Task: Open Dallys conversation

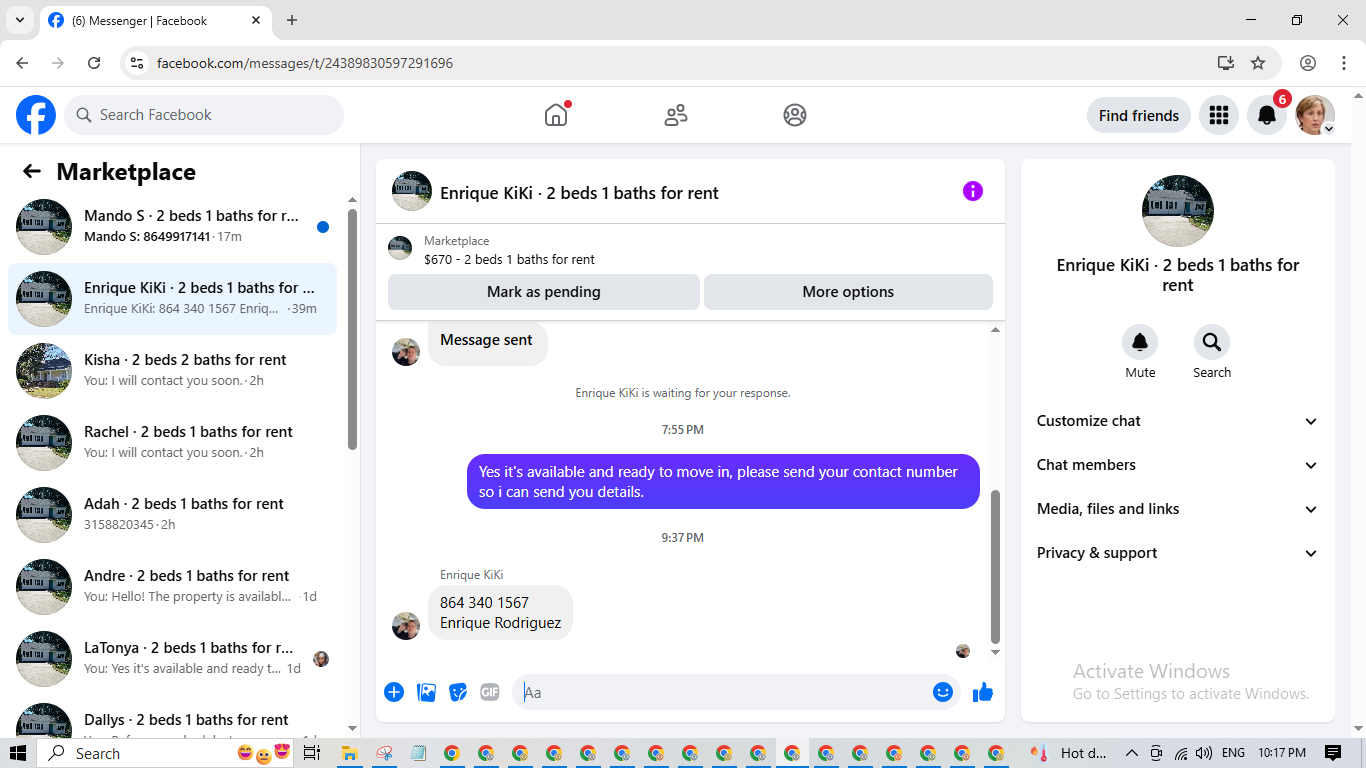Action: [172, 718]
